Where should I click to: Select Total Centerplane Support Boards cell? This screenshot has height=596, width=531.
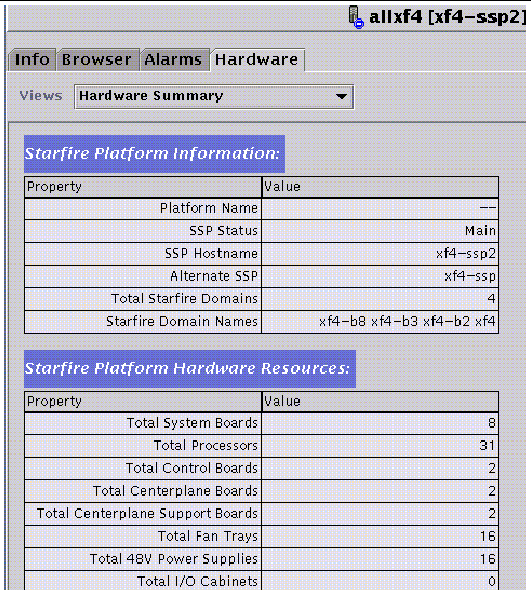143,514
